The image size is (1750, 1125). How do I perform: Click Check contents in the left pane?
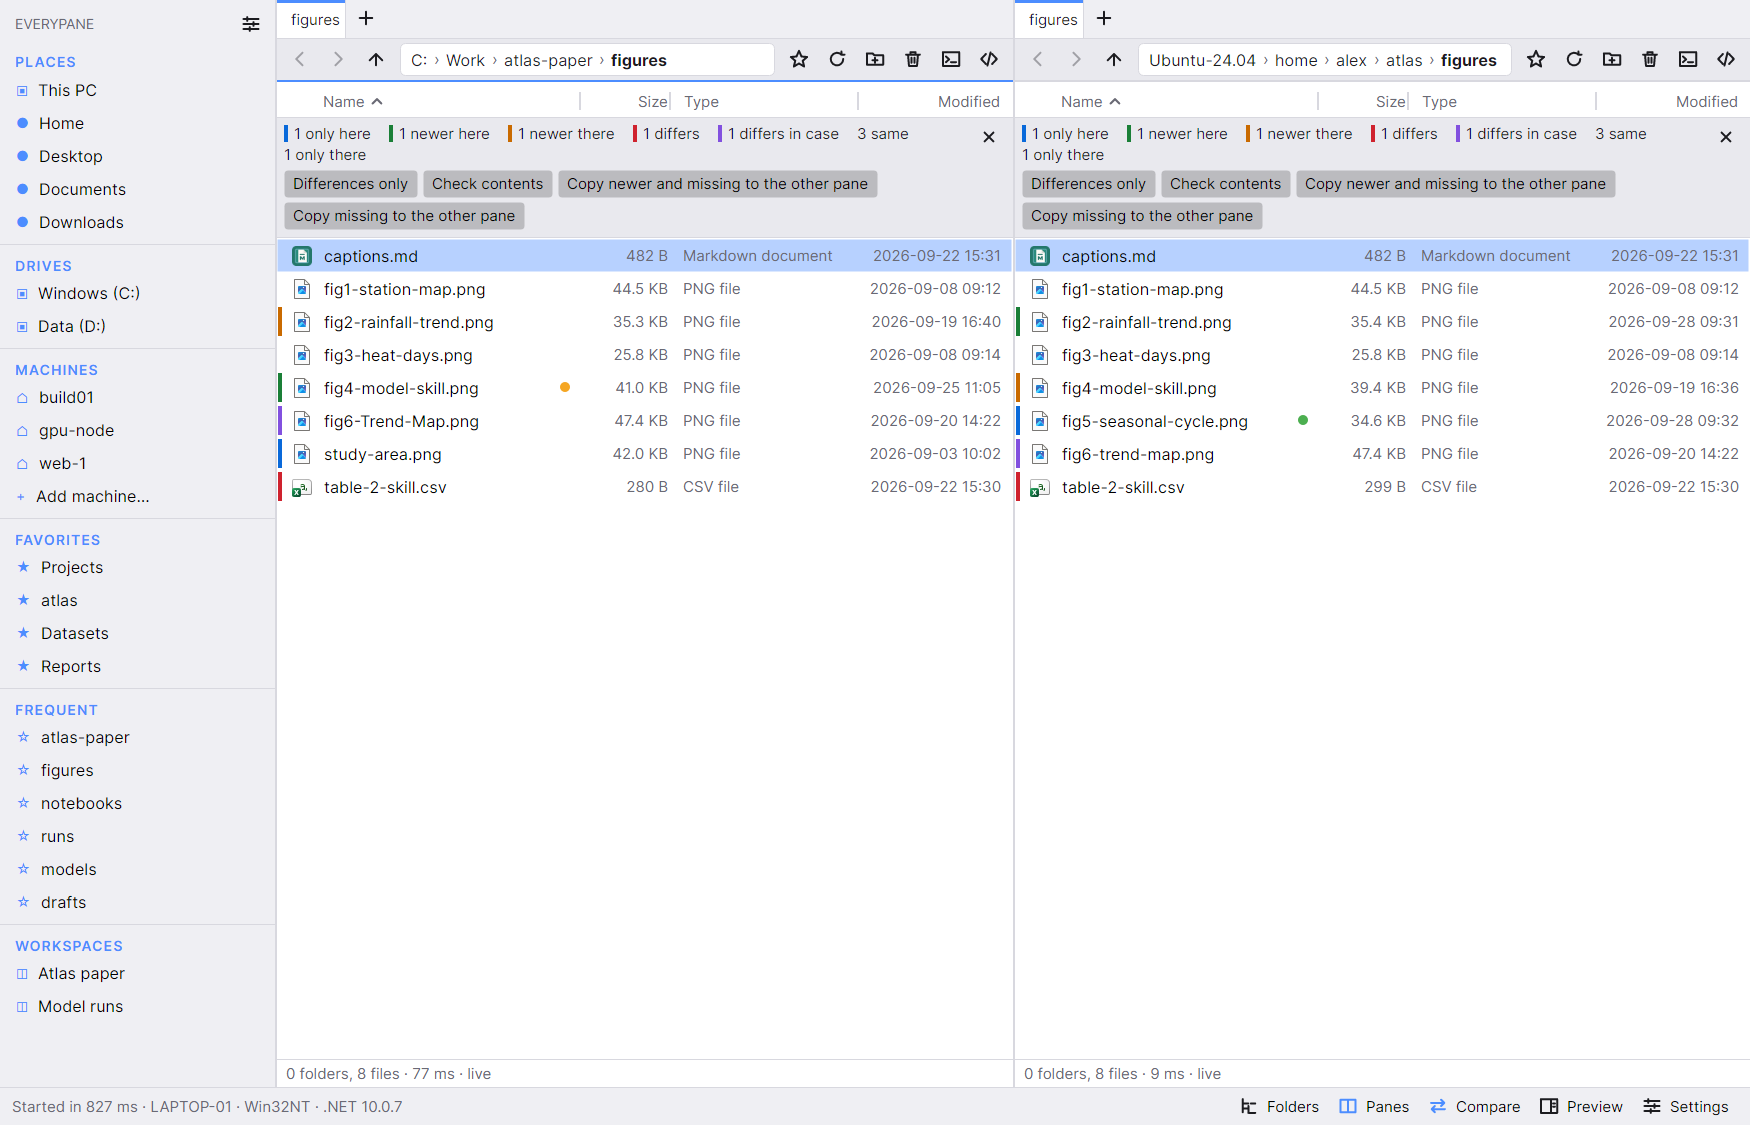coord(487,184)
